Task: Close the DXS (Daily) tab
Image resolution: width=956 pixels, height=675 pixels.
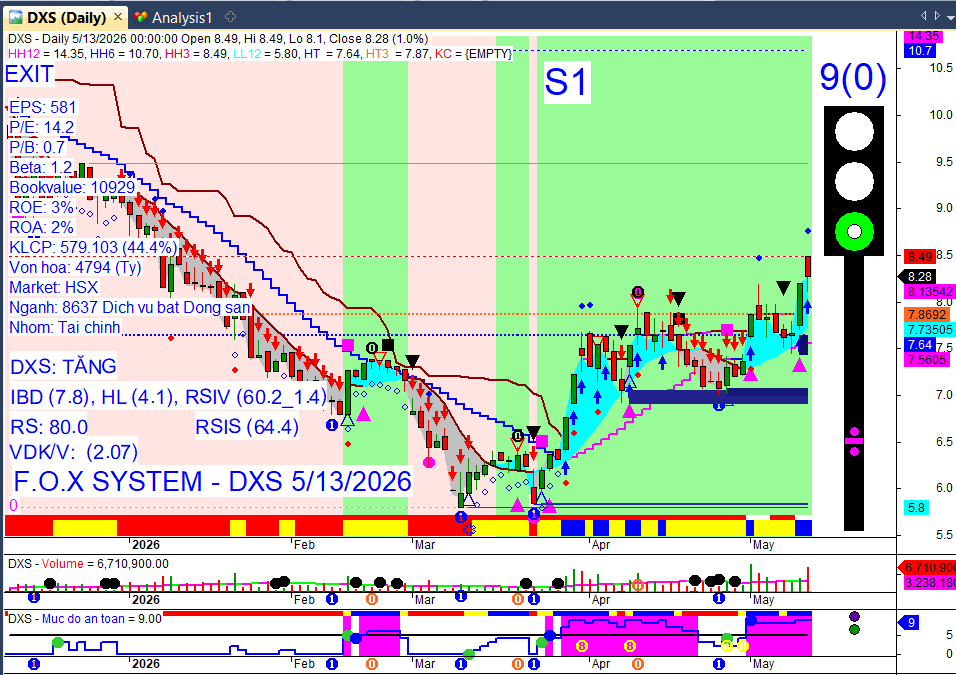Action: click(118, 17)
